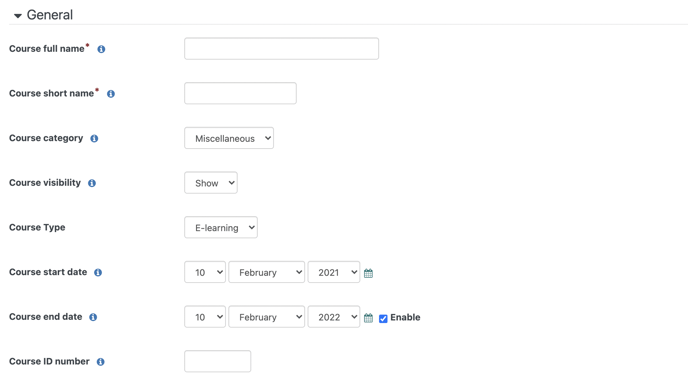Open the start date month dropdown
The width and height of the screenshot is (688, 380).
[267, 272]
